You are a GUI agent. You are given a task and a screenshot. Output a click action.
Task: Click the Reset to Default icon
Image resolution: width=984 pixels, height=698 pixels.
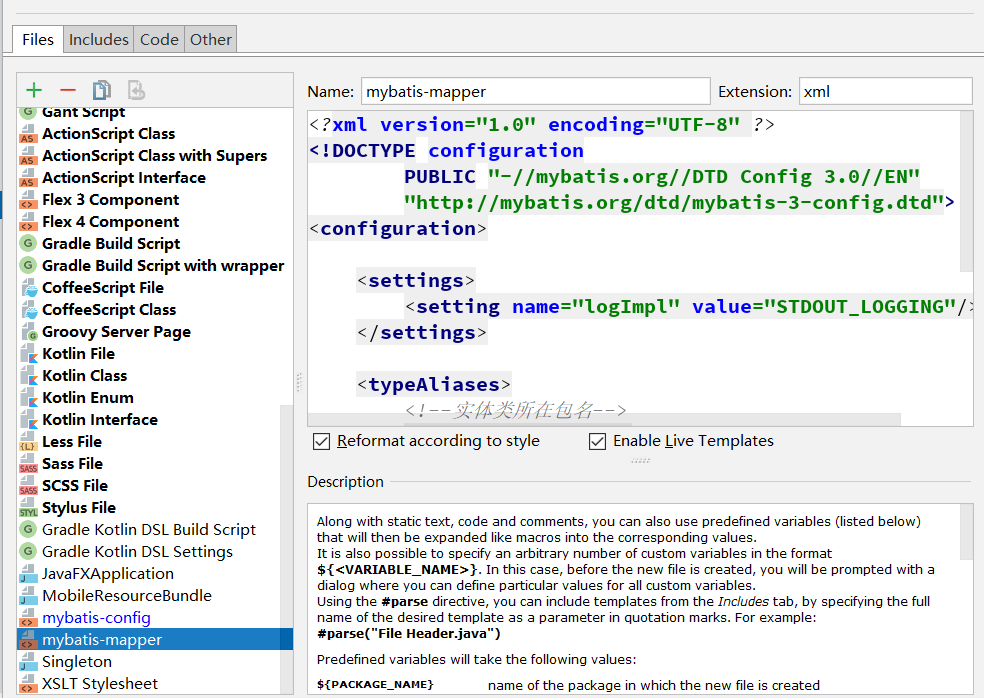136,90
